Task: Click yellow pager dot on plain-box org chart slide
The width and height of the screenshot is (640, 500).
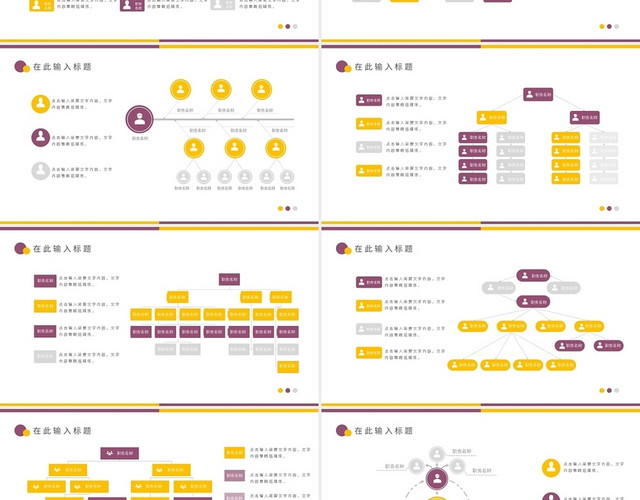Action: (x=280, y=391)
